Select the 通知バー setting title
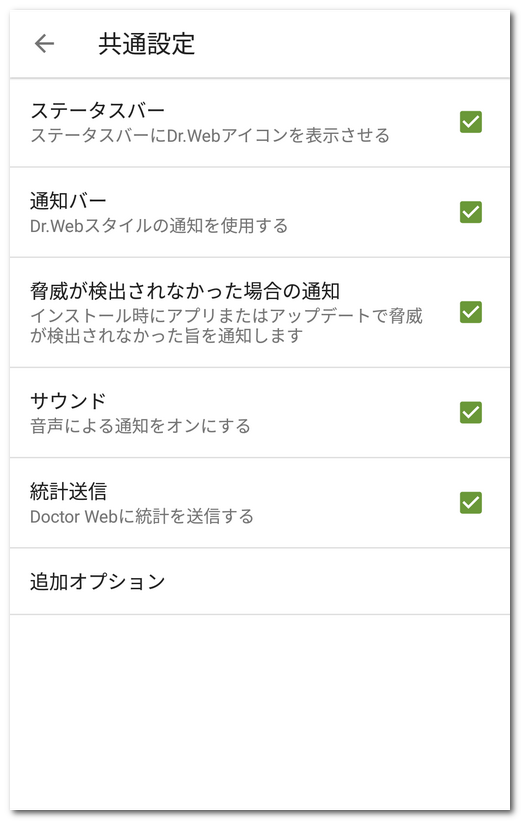This screenshot has height=821, width=521. [68, 201]
